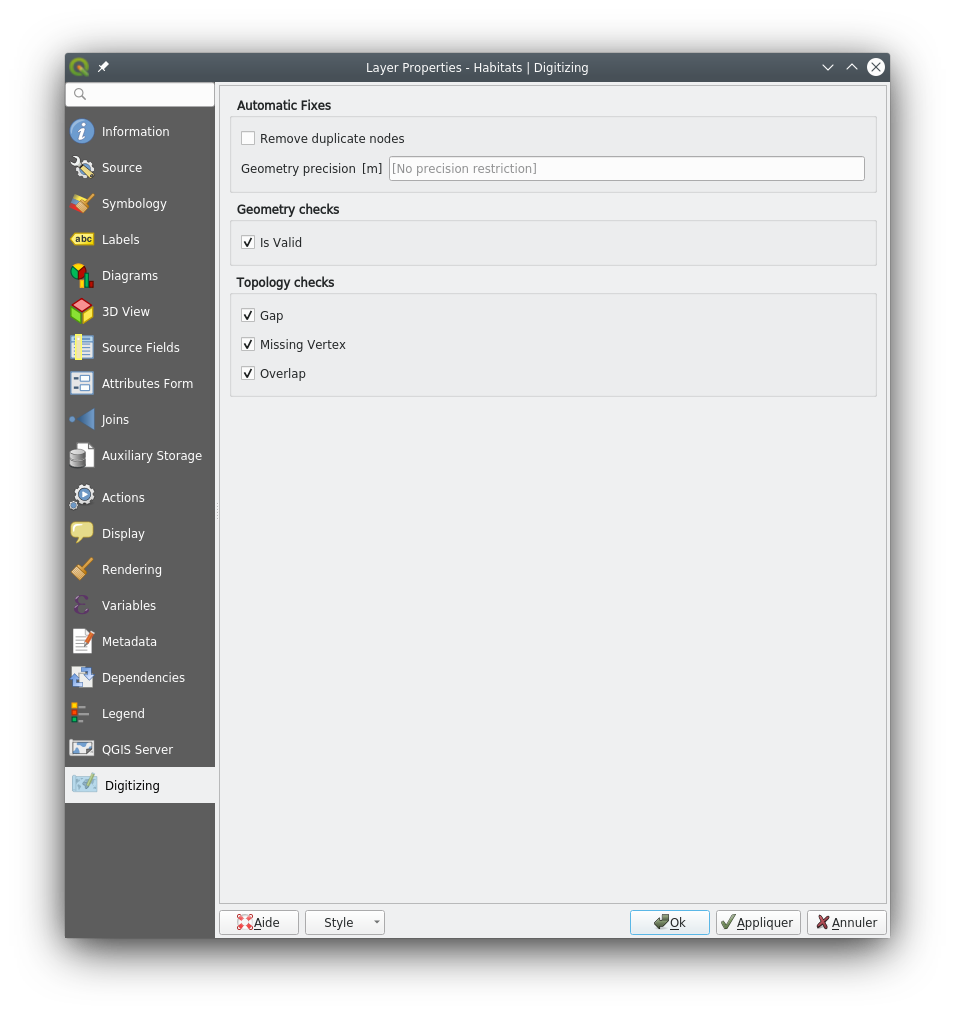Screen dimensions: 955x1015
Task: Open the Joins icon in the sidebar
Action: 82,419
